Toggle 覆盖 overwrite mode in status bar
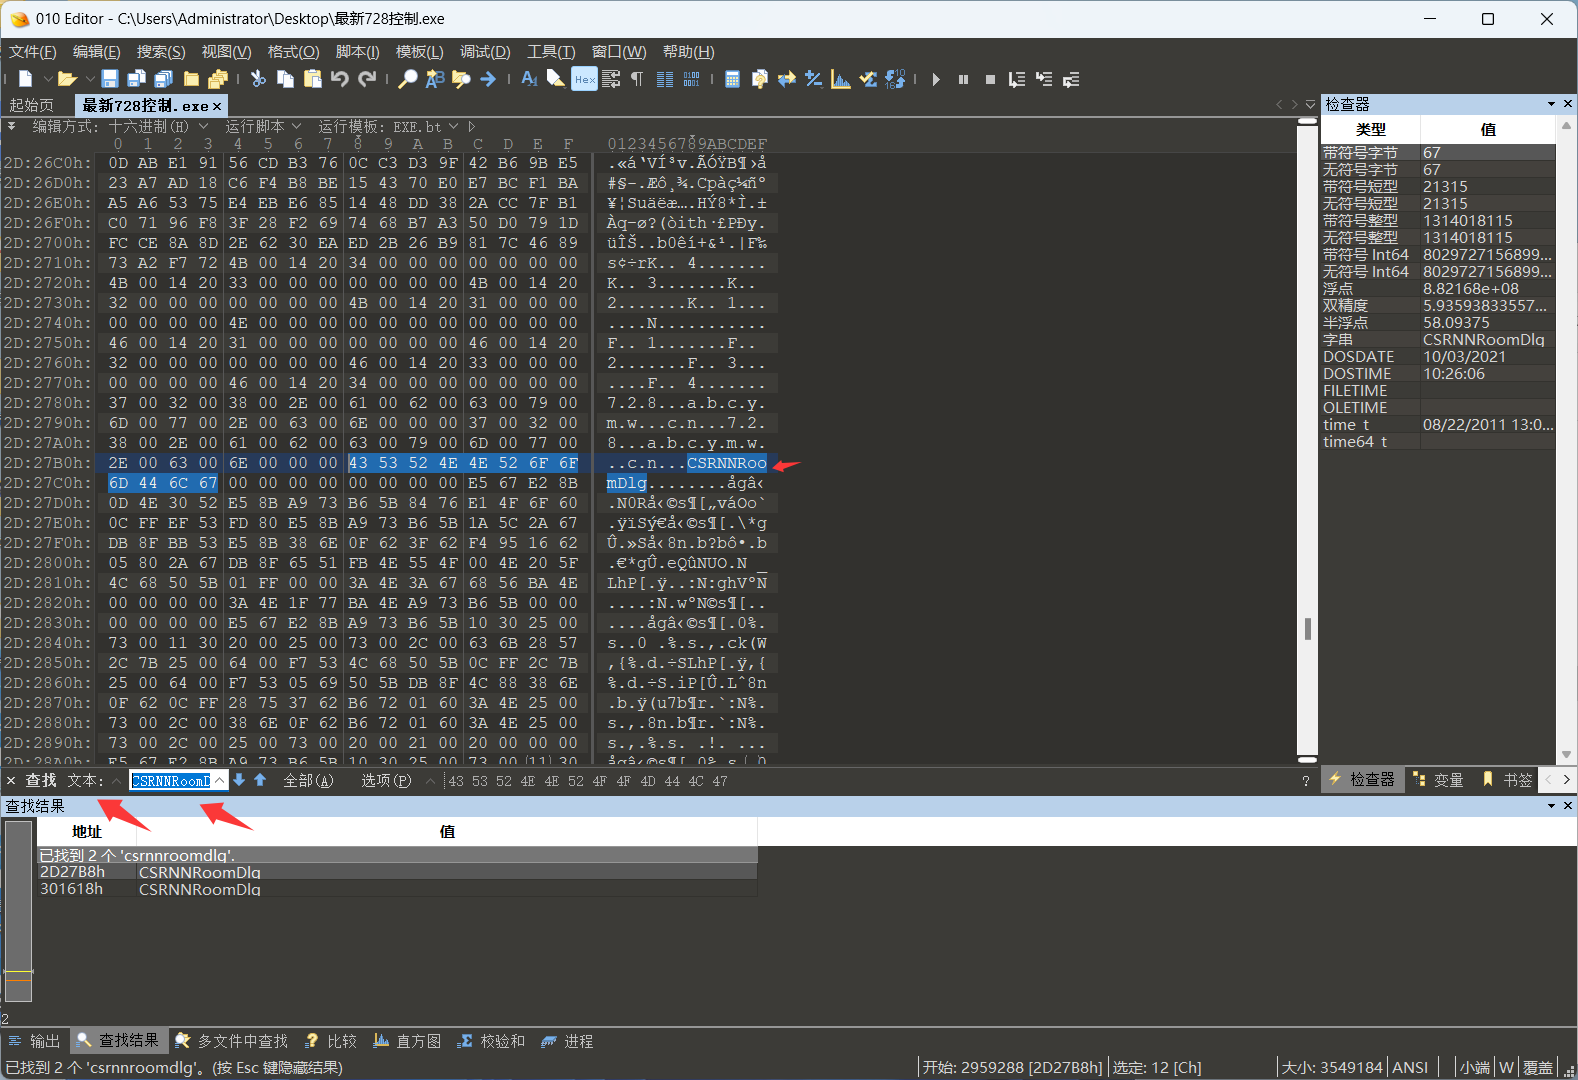 pyautogui.click(x=1537, y=1067)
